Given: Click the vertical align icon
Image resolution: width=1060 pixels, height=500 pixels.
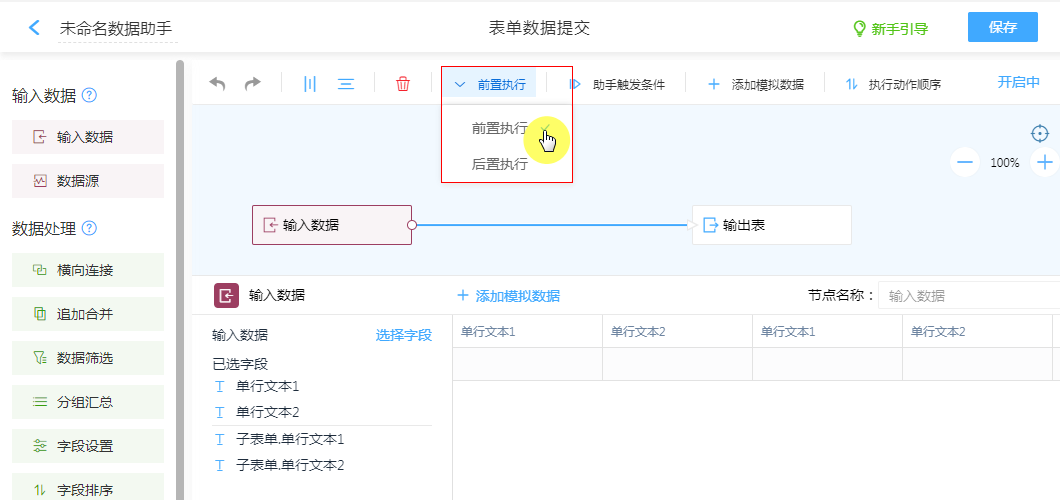Looking at the screenshot, I should click(x=310, y=84).
